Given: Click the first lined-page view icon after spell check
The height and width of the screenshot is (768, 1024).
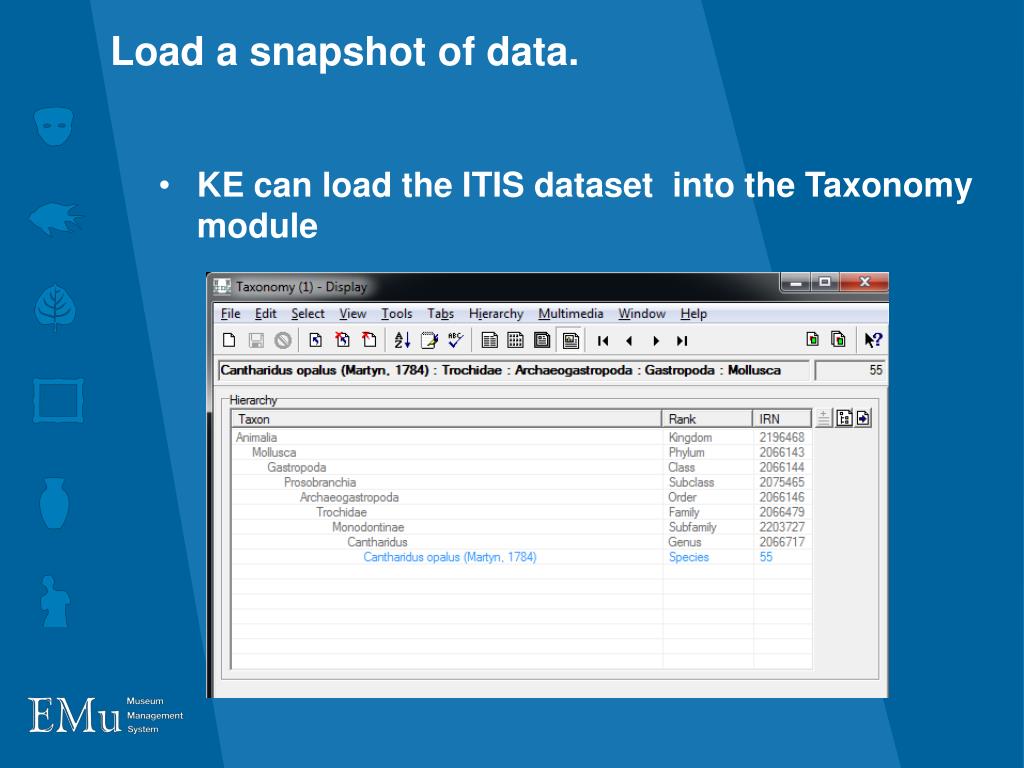Looking at the screenshot, I should [x=489, y=340].
